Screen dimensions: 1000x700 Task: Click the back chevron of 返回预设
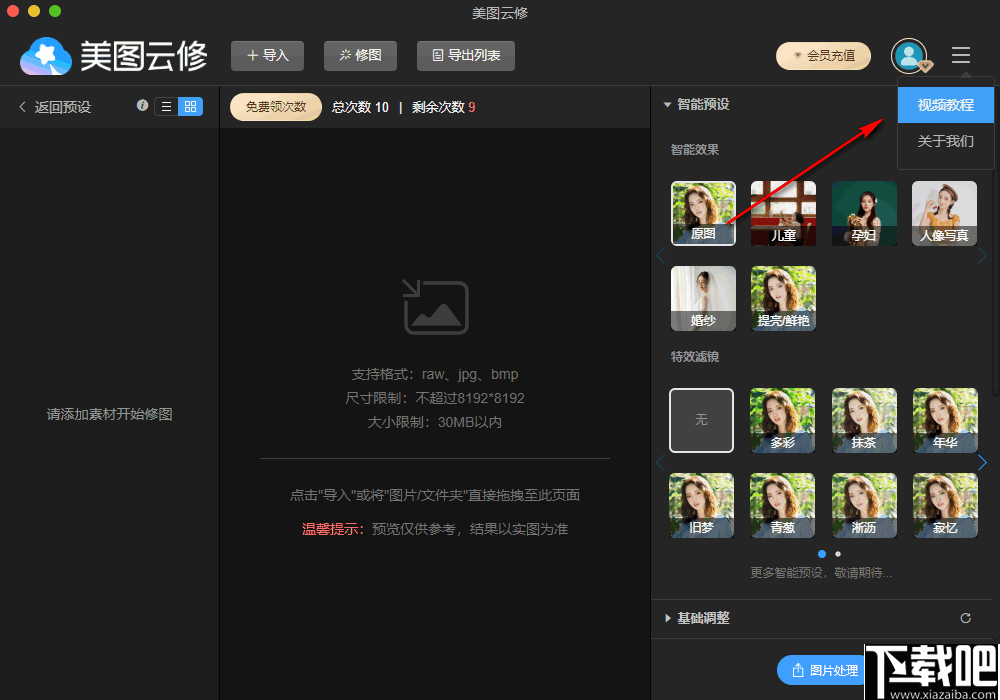(x=22, y=106)
